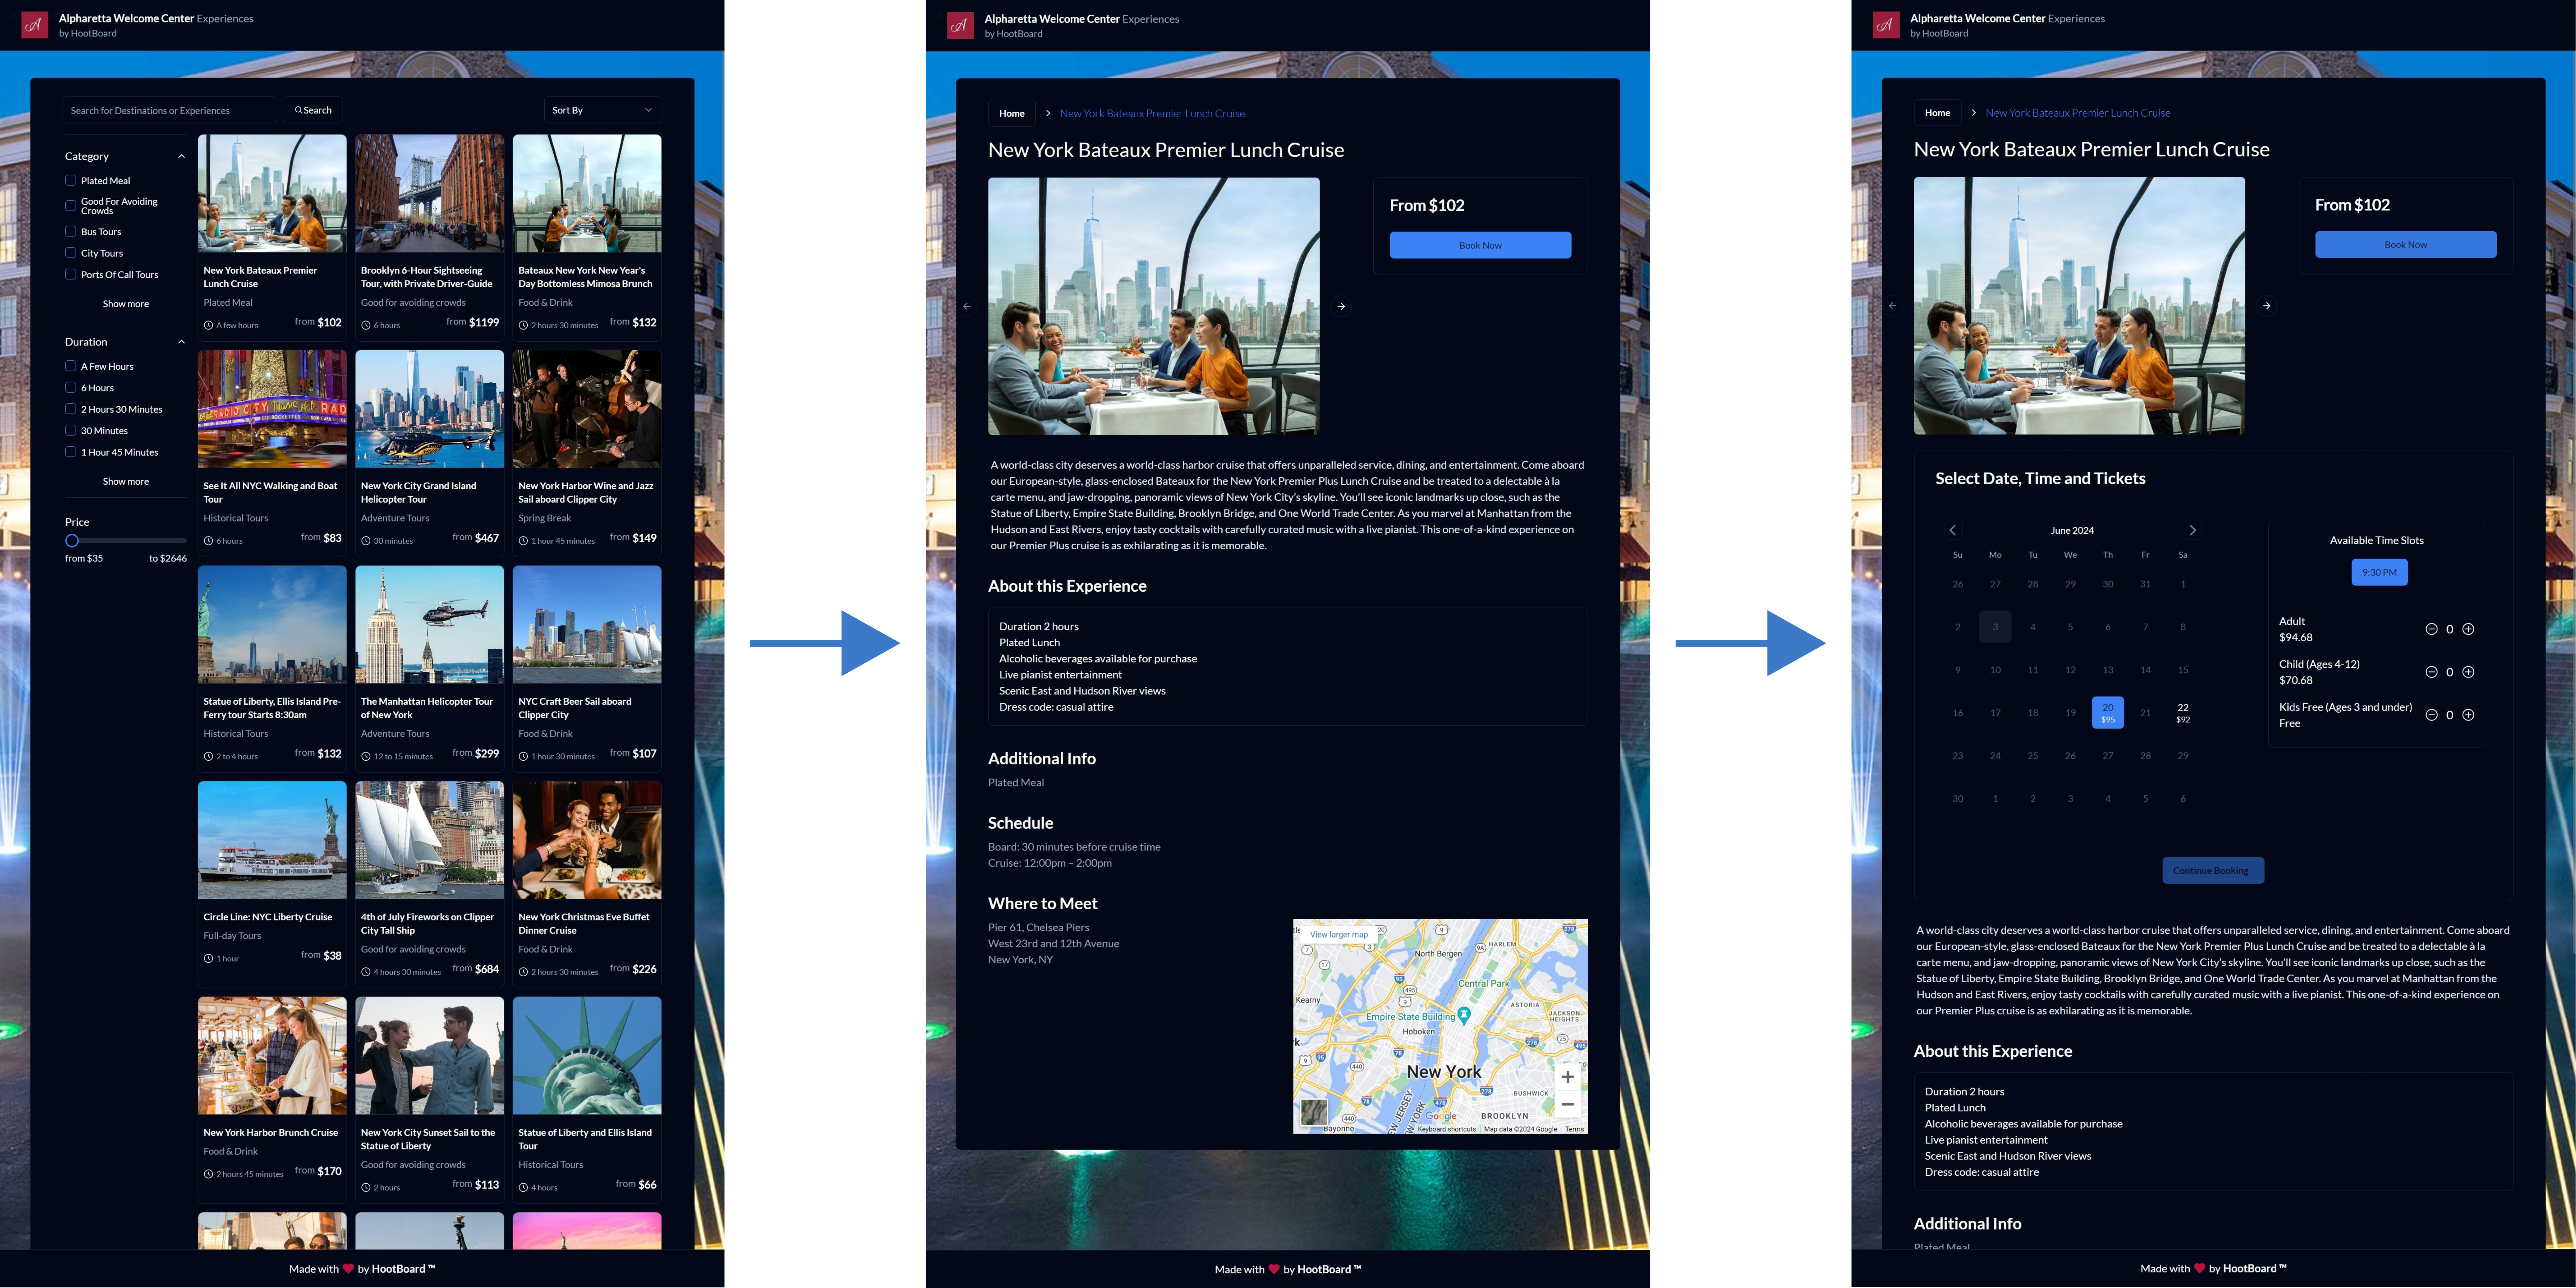Click Home breadcrumb in middle panel
This screenshot has height=1288, width=2576.
1012,113
